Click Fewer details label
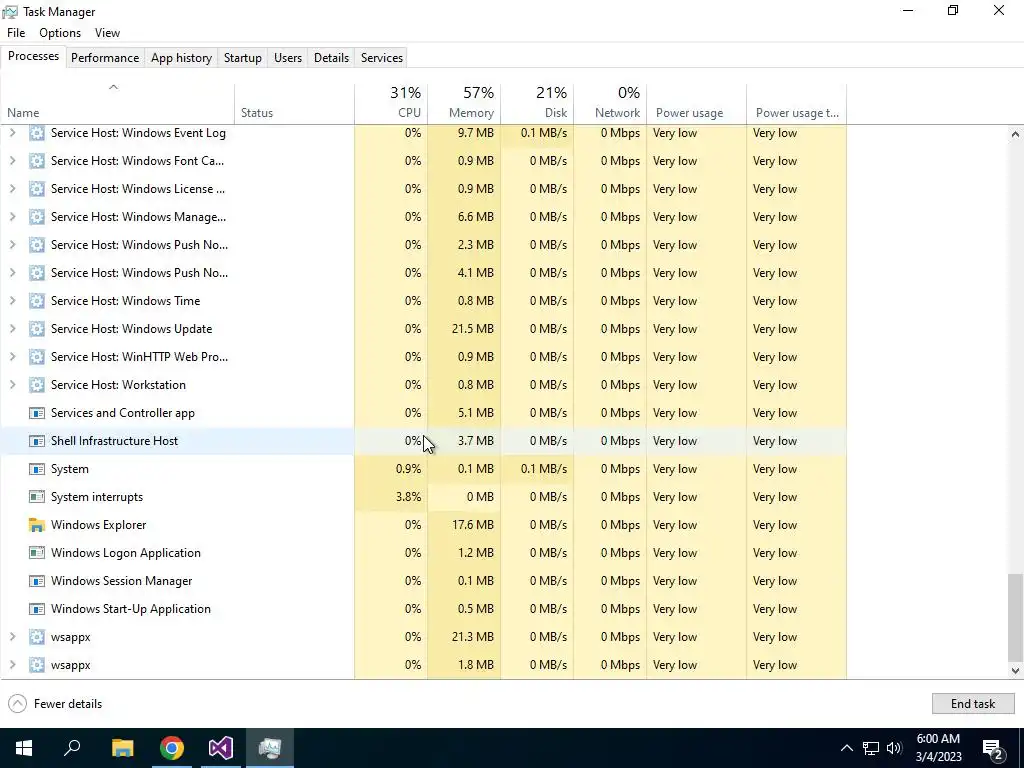Screen dimensions: 1024x768 tap(68, 704)
